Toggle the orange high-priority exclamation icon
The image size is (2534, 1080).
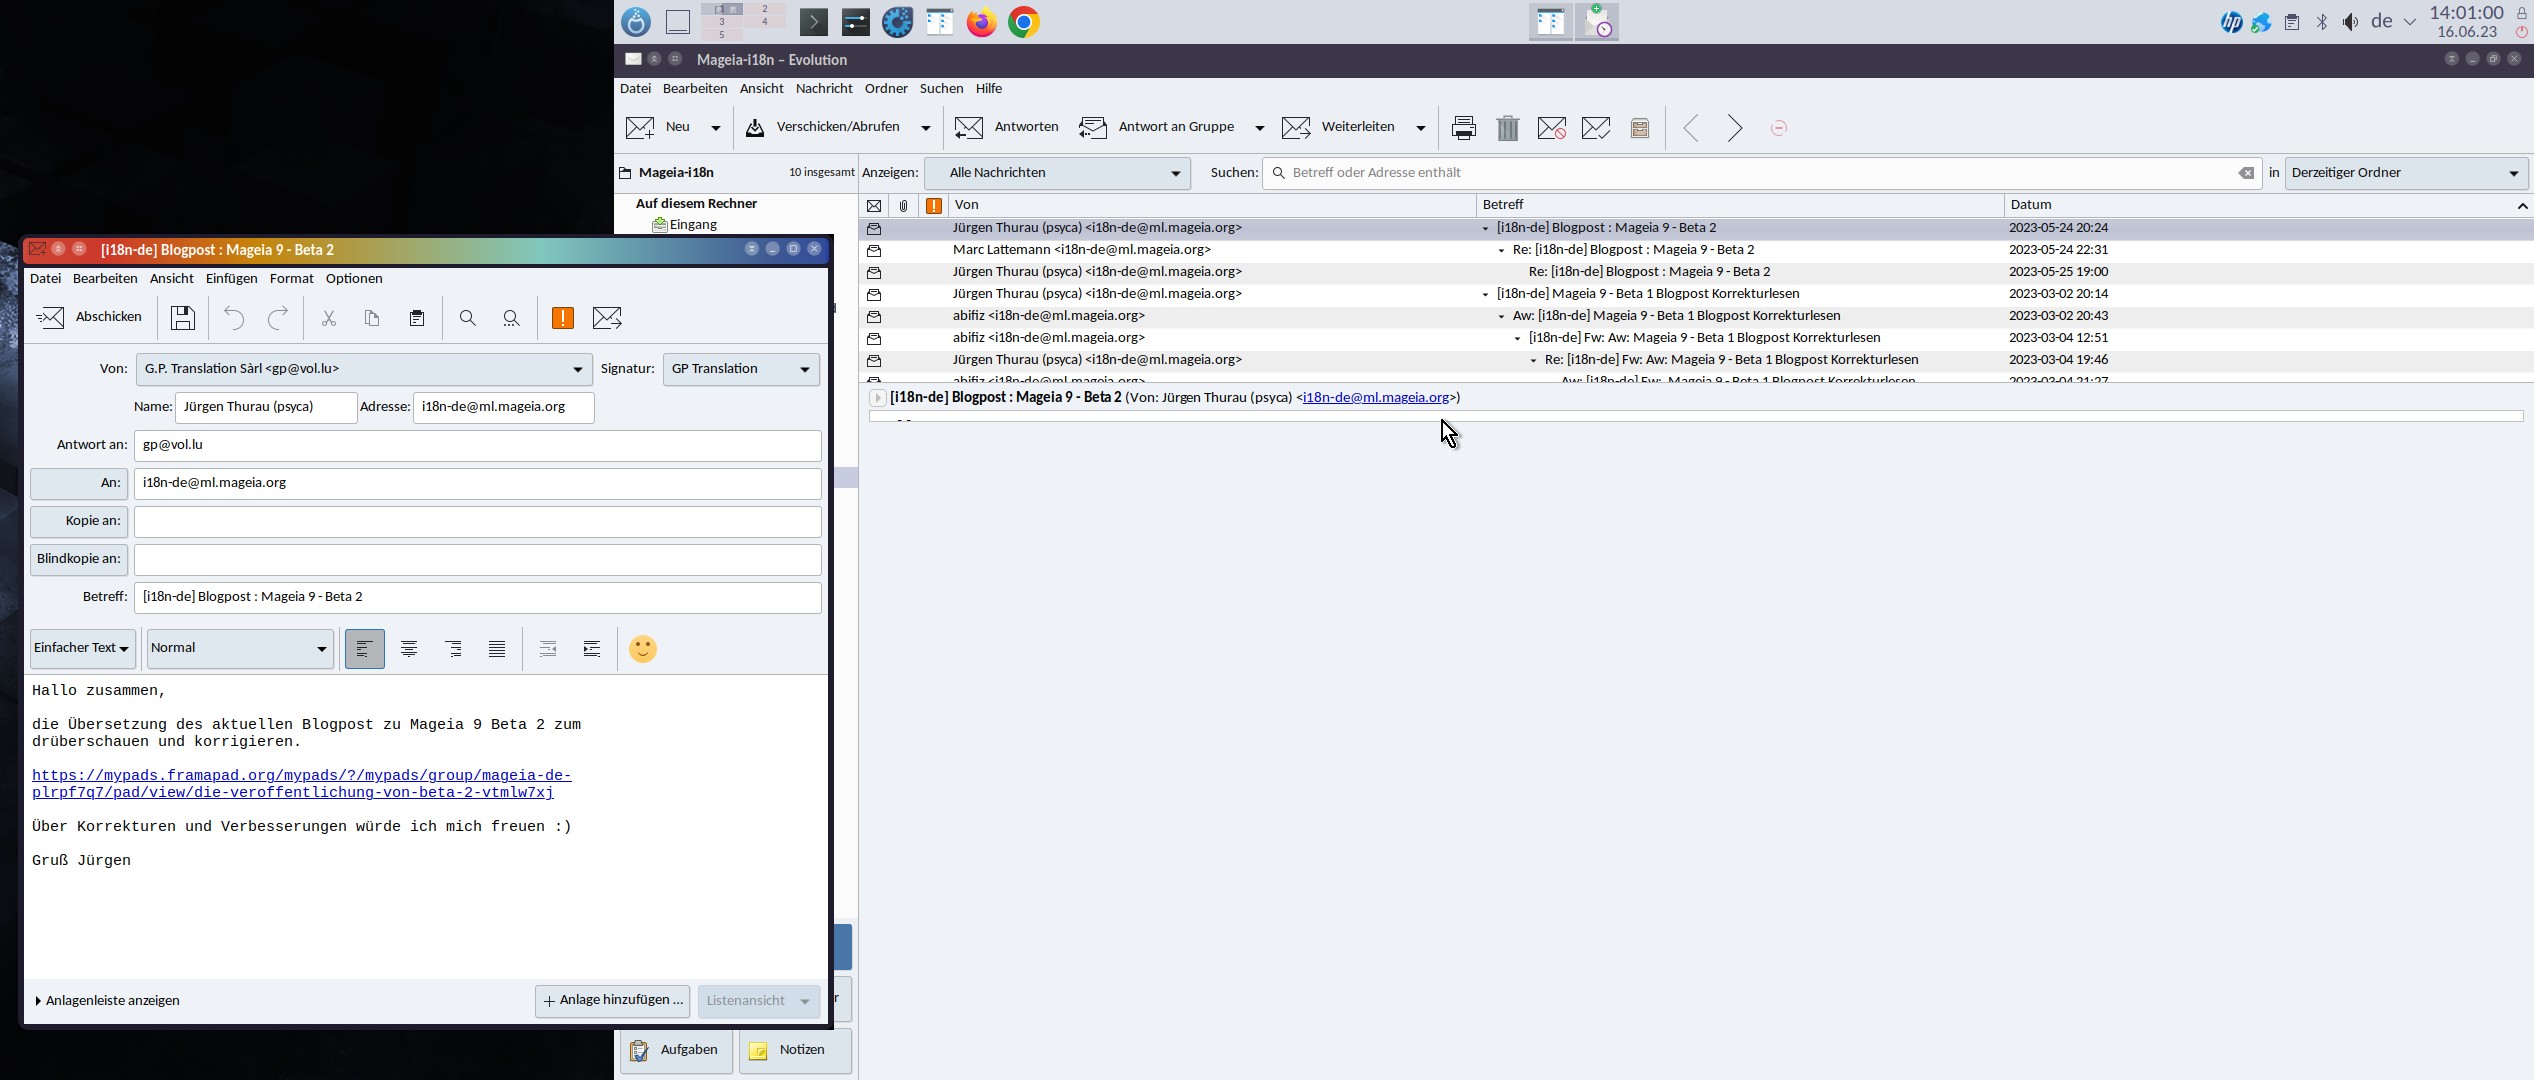tap(563, 318)
